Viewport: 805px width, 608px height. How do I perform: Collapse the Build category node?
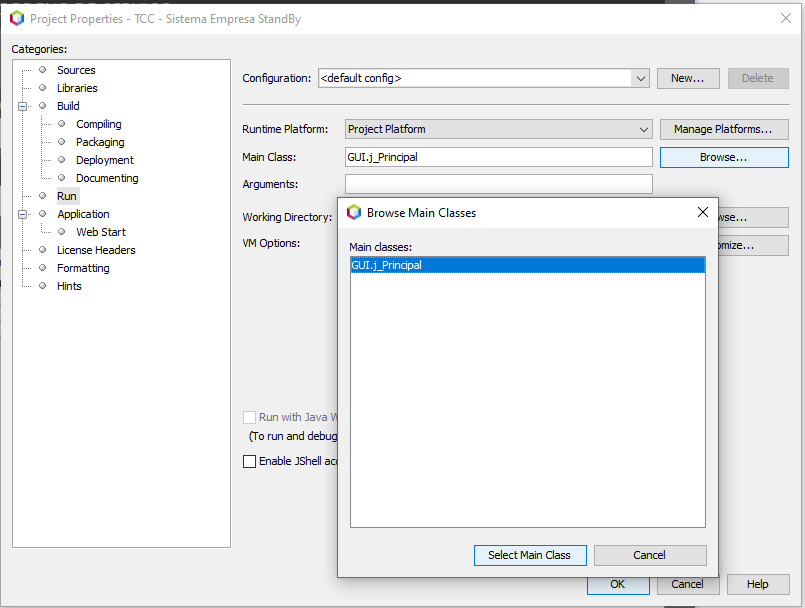23,106
